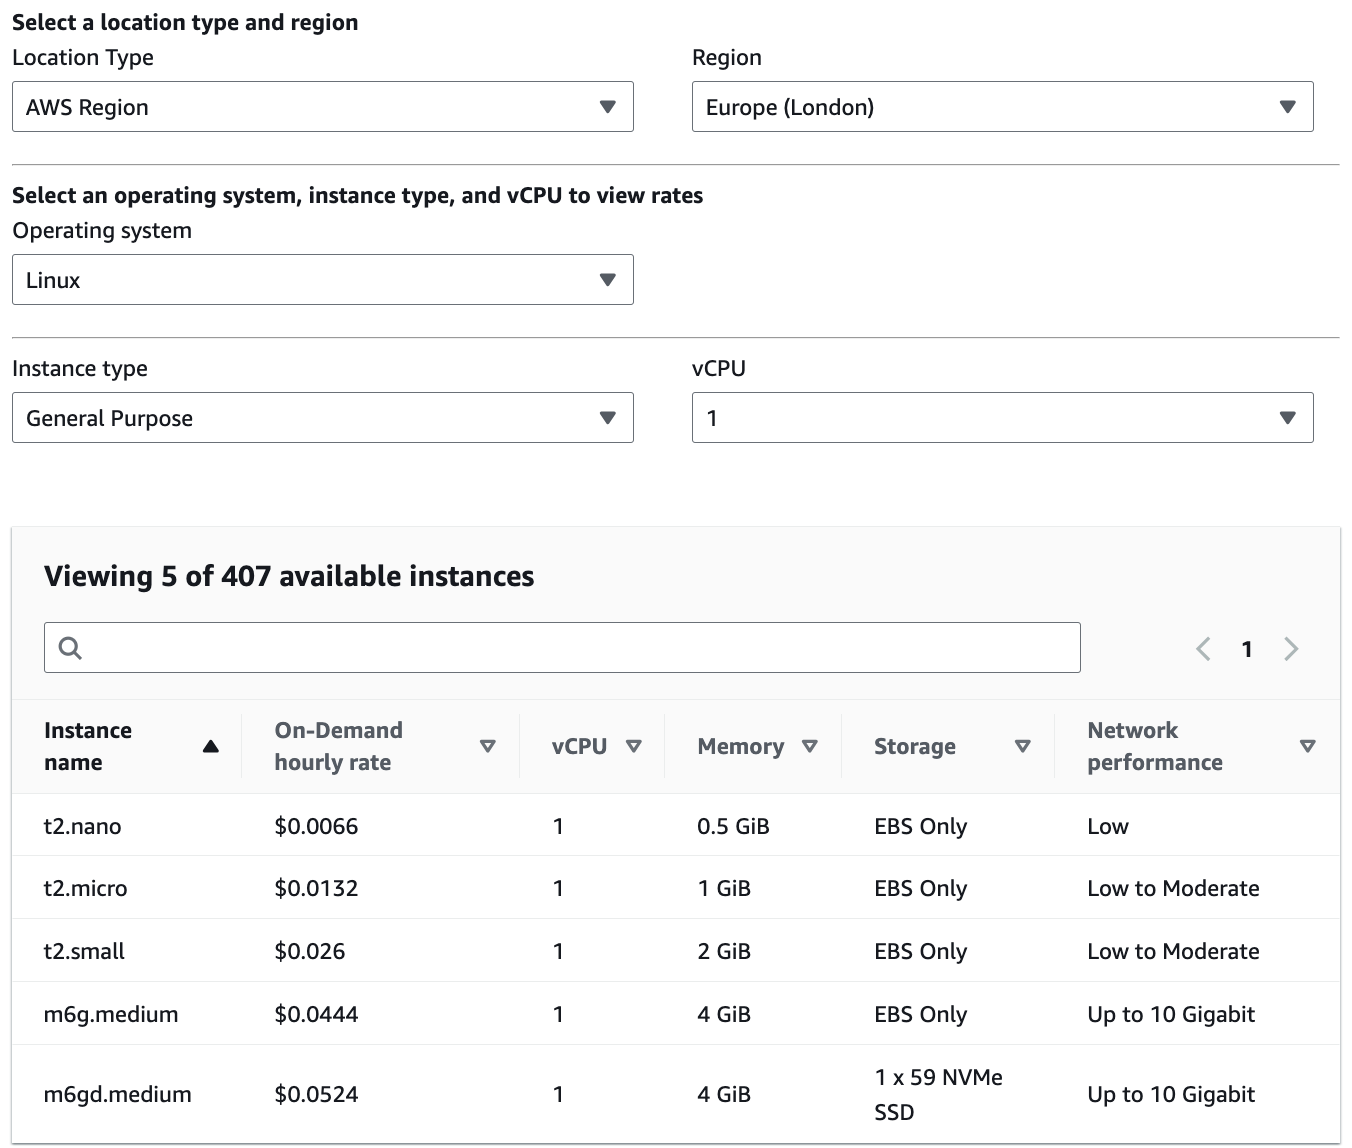Select page number 1 in pagination

(1247, 649)
